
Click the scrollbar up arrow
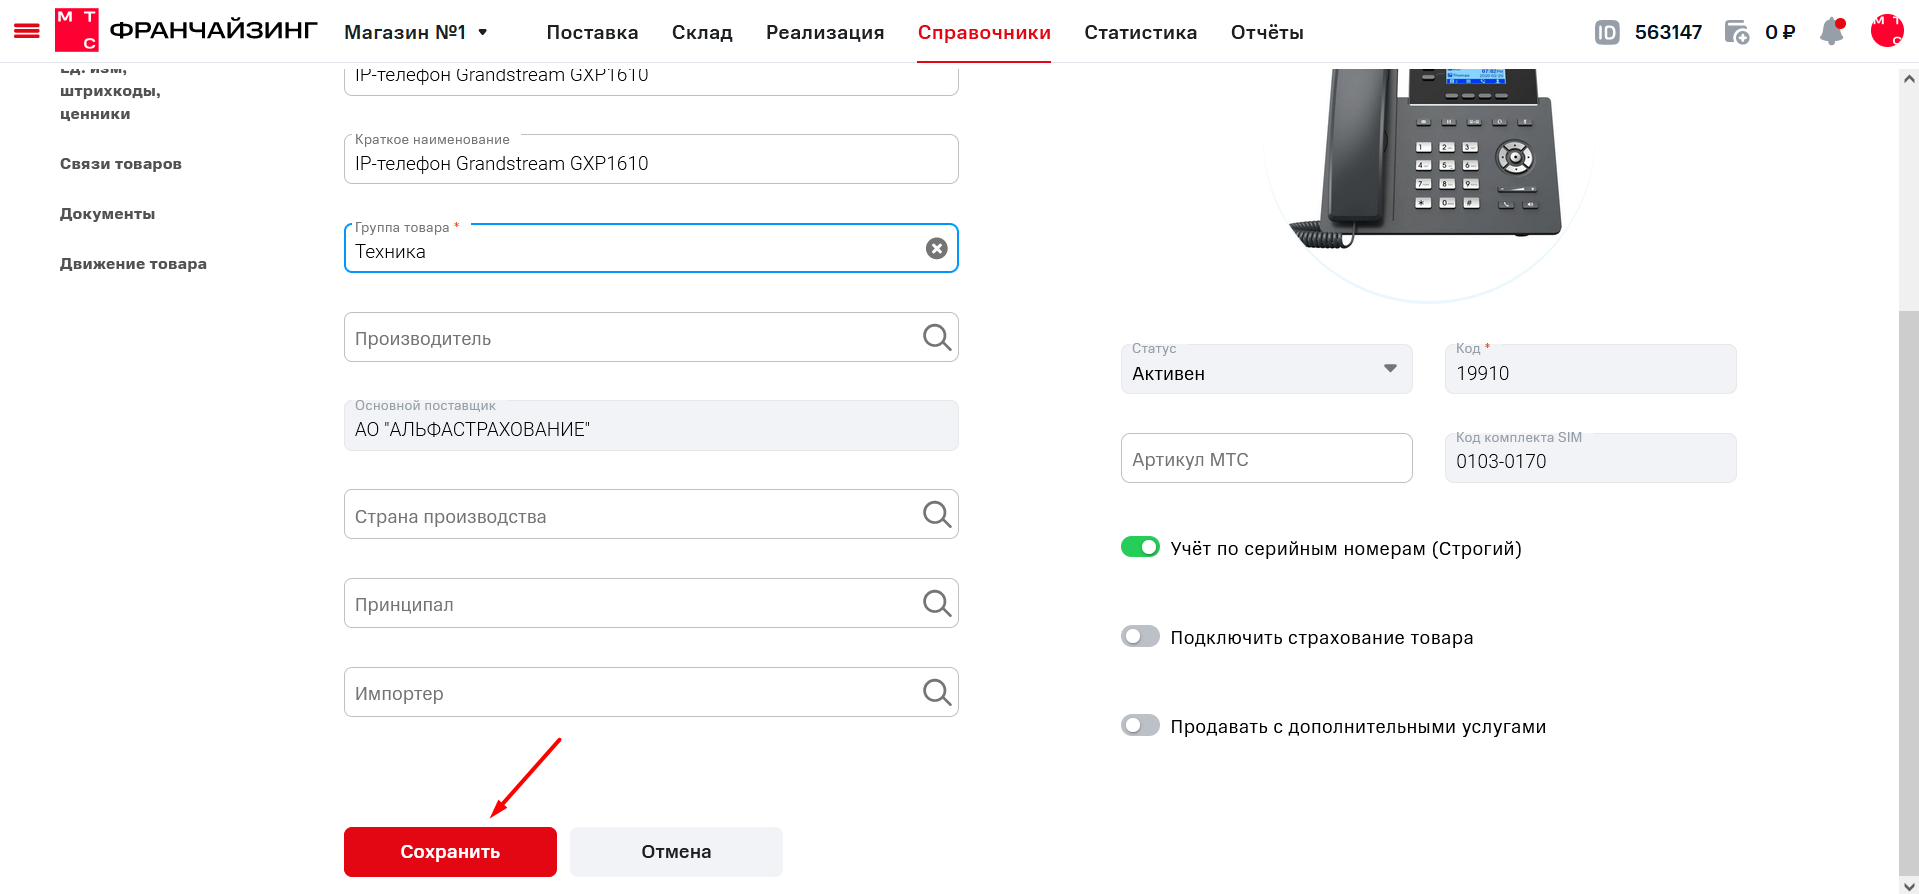tap(1909, 79)
